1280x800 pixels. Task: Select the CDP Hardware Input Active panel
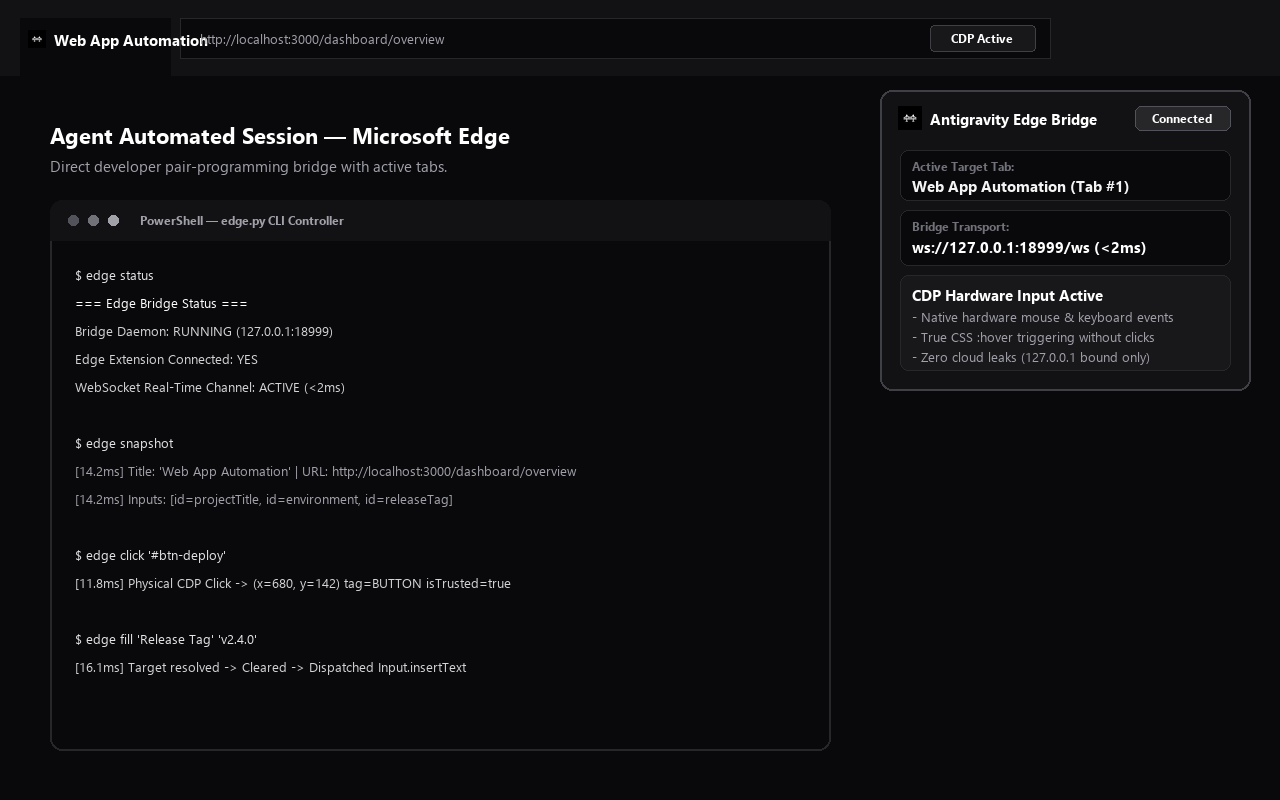(1065, 323)
